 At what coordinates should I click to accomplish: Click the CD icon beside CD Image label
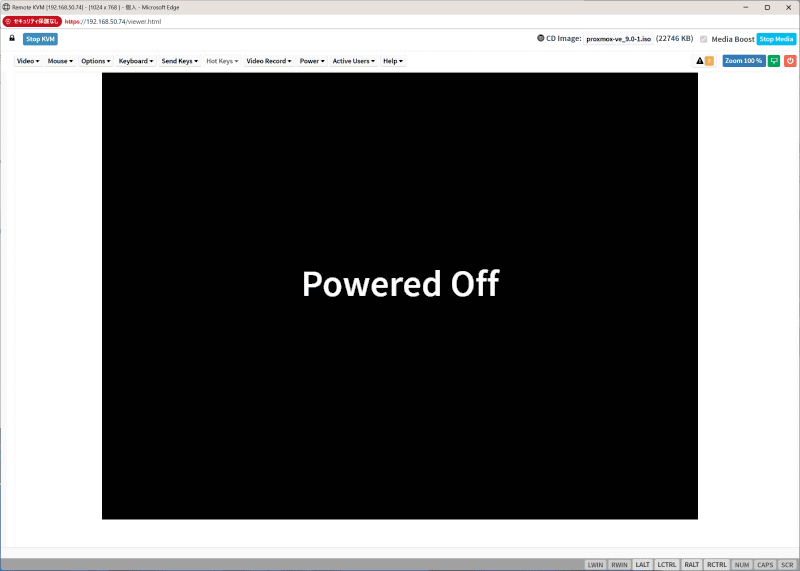[540, 38]
